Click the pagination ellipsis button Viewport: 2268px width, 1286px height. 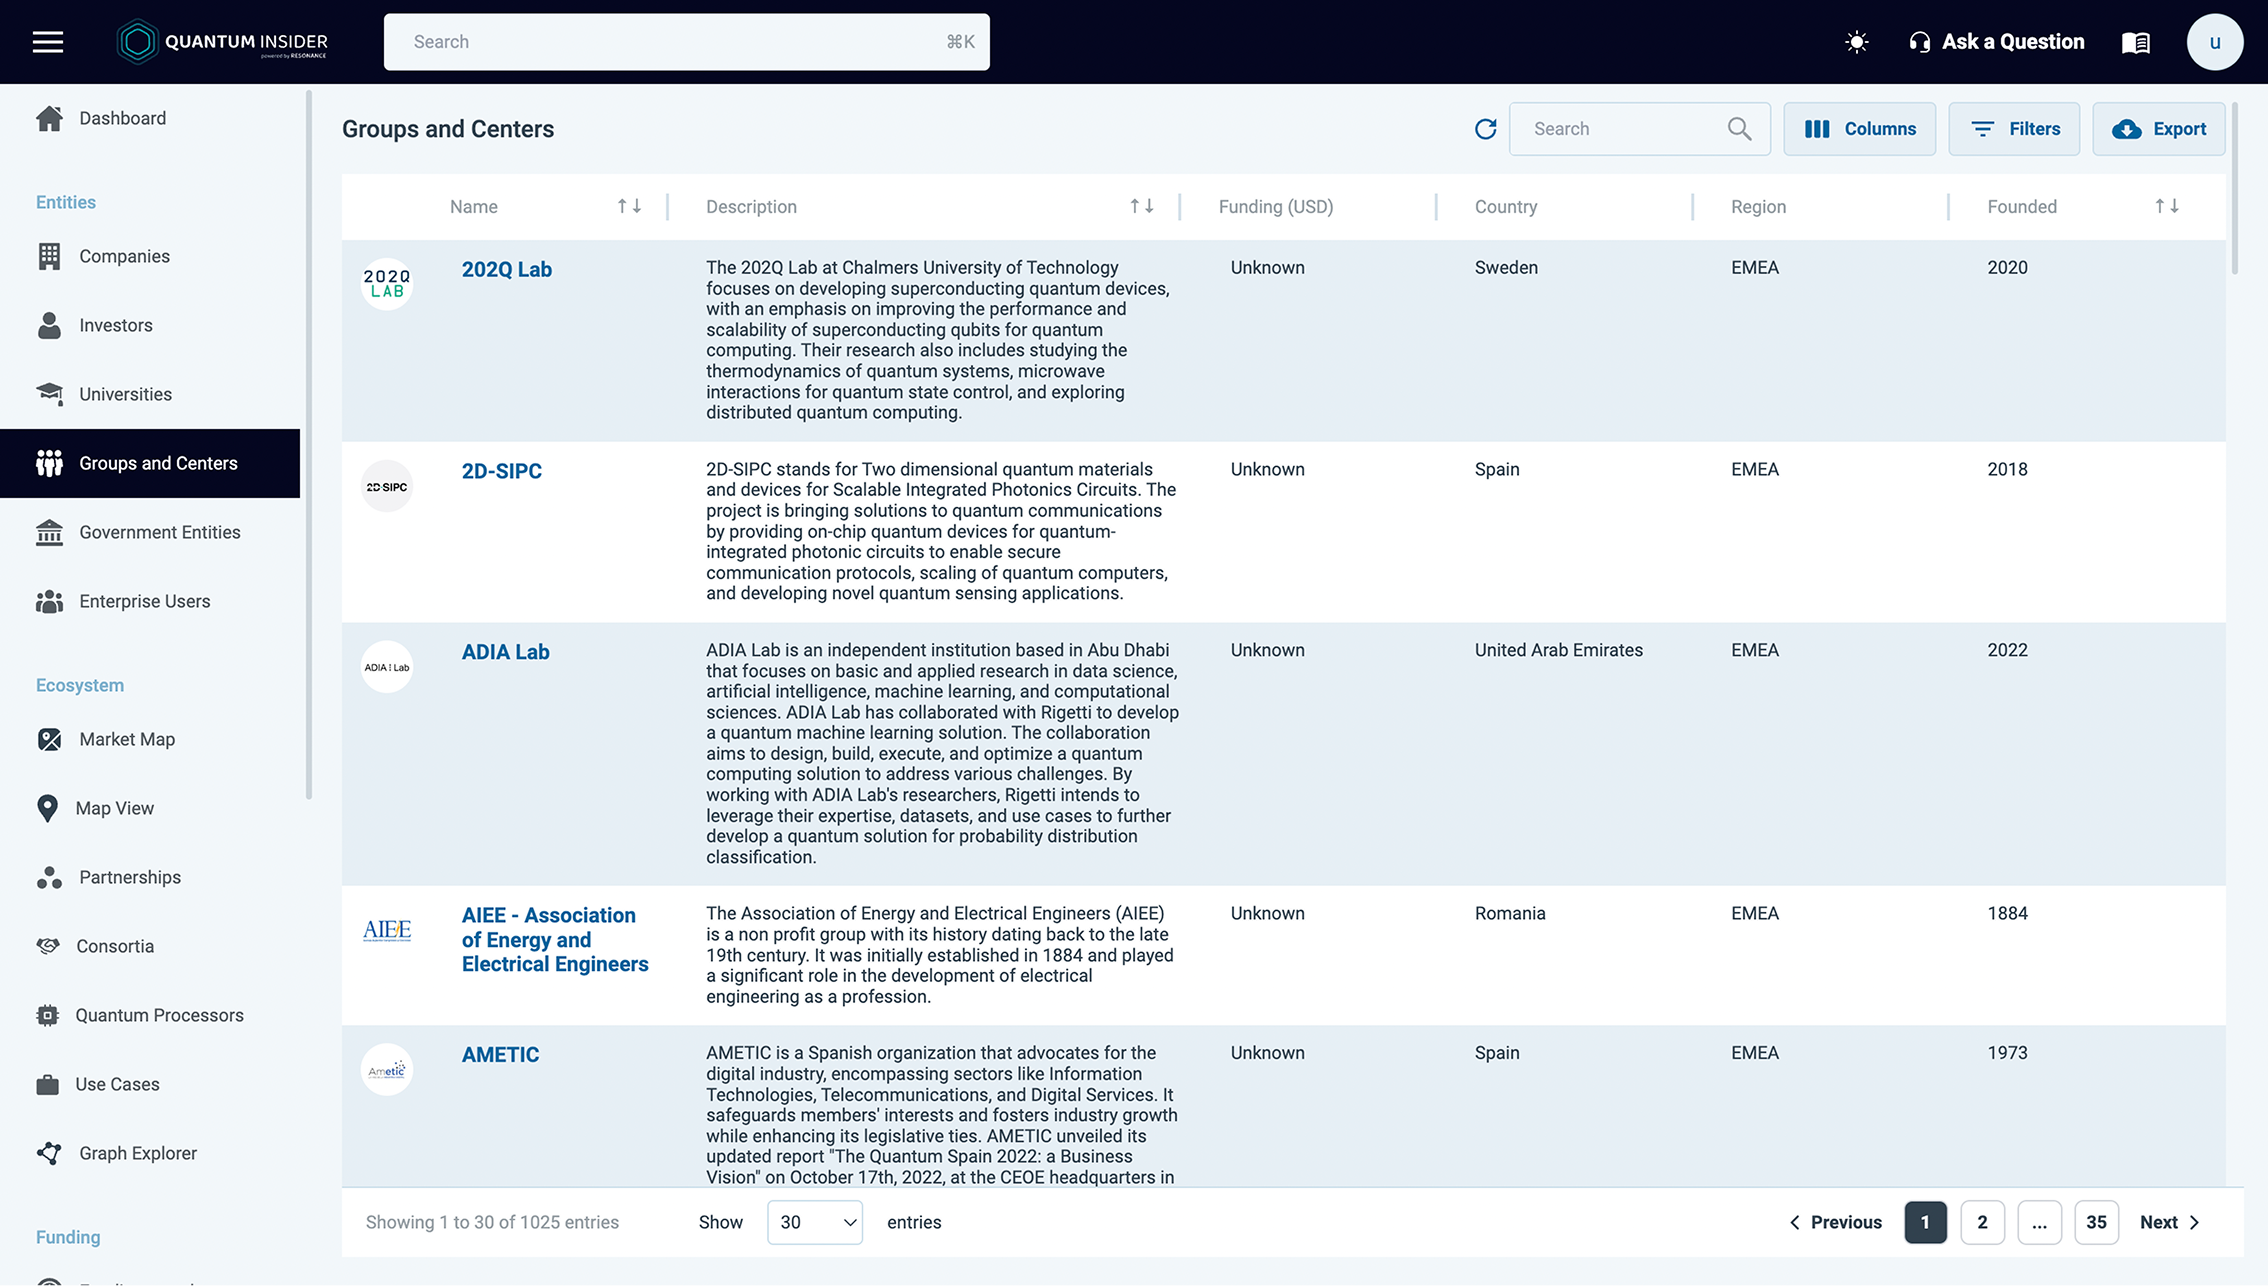click(x=2039, y=1222)
